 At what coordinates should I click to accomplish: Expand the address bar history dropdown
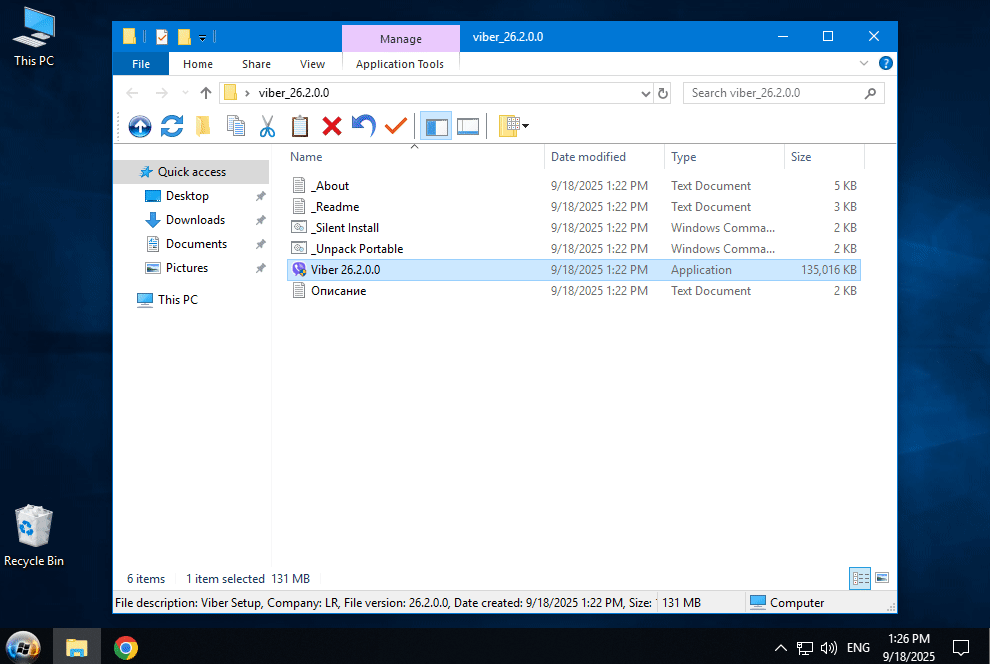(645, 93)
